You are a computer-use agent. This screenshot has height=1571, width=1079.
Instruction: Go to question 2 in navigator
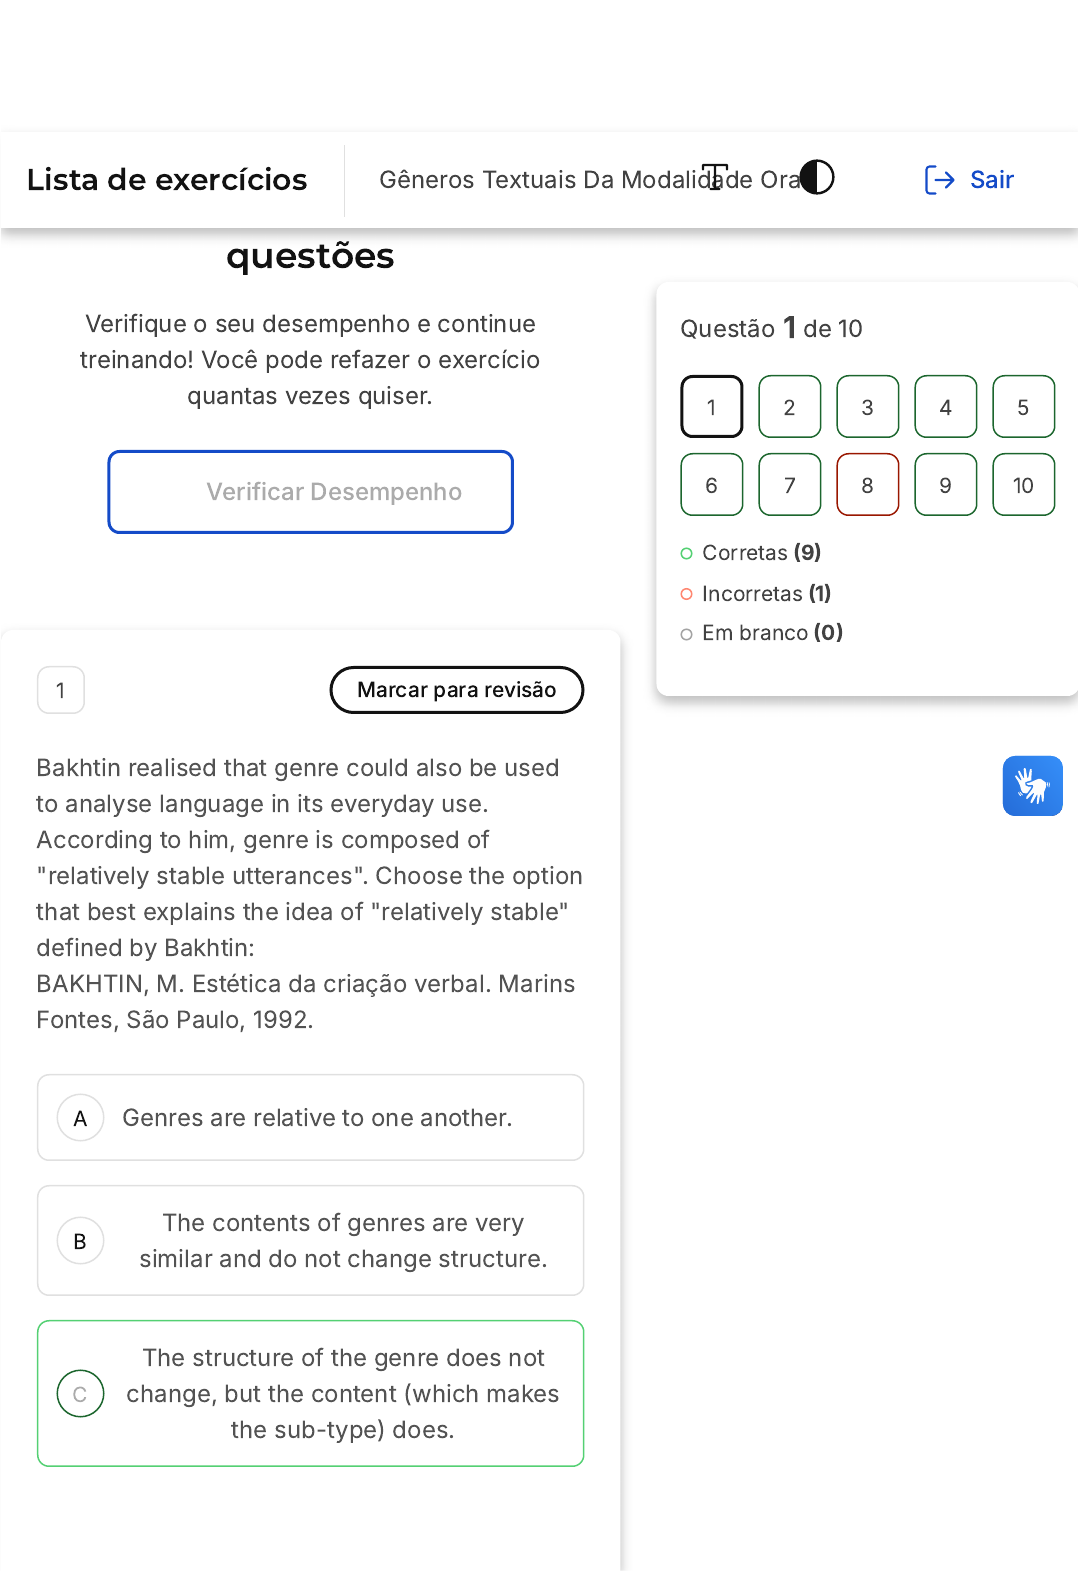[x=789, y=407]
